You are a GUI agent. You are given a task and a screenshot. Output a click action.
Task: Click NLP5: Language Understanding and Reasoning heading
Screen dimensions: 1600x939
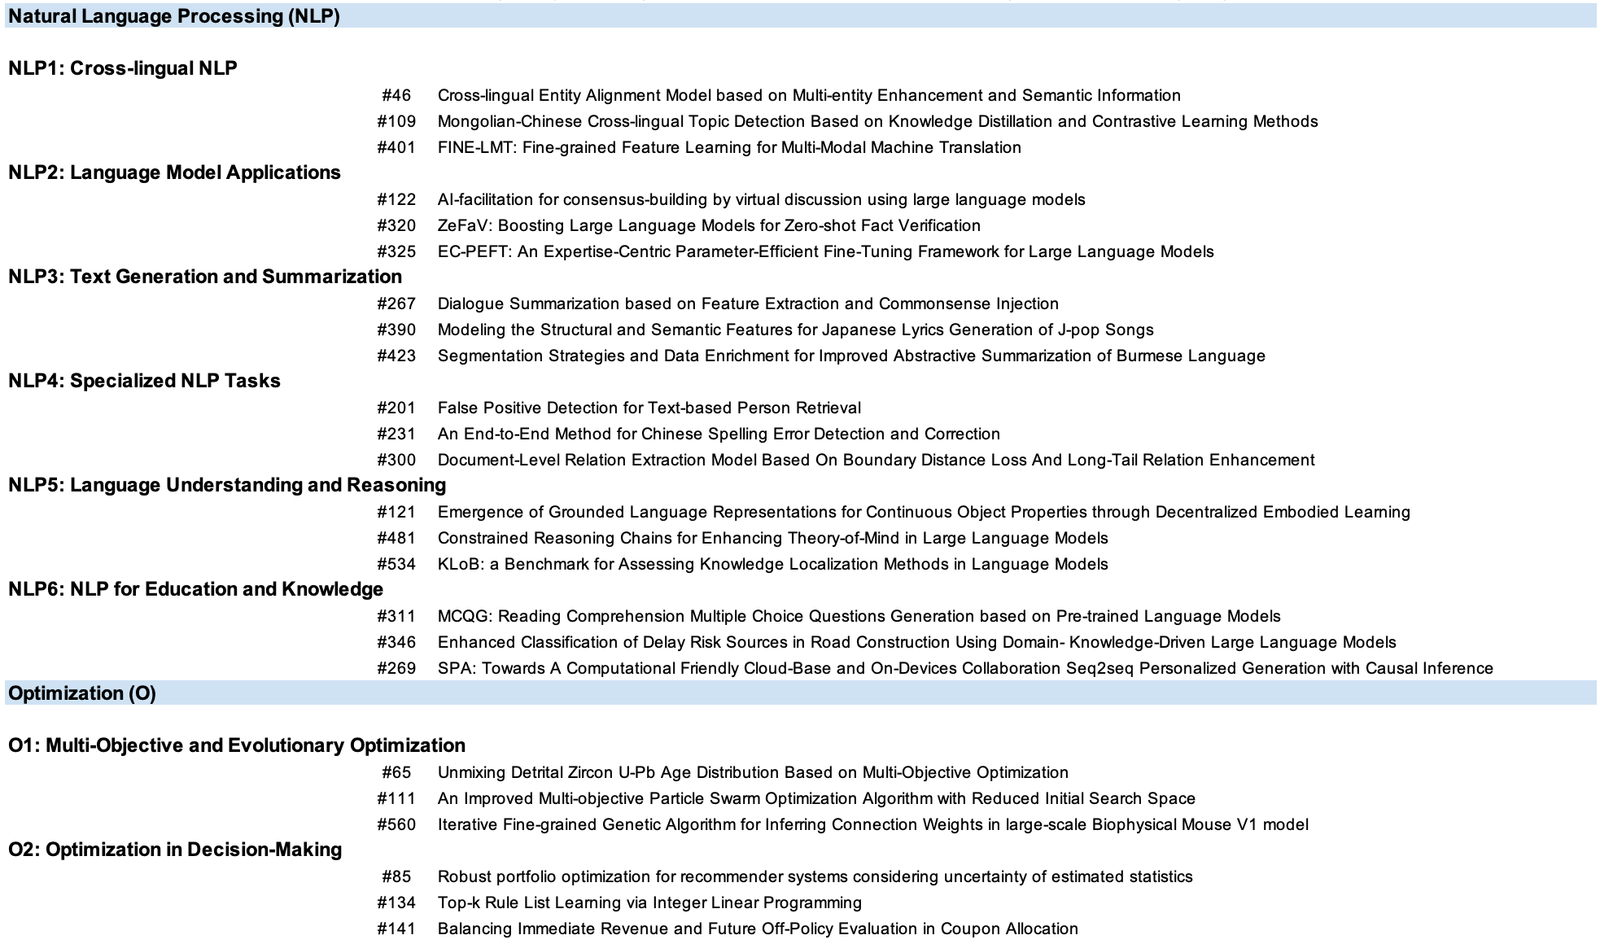click(x=227, y=485)
